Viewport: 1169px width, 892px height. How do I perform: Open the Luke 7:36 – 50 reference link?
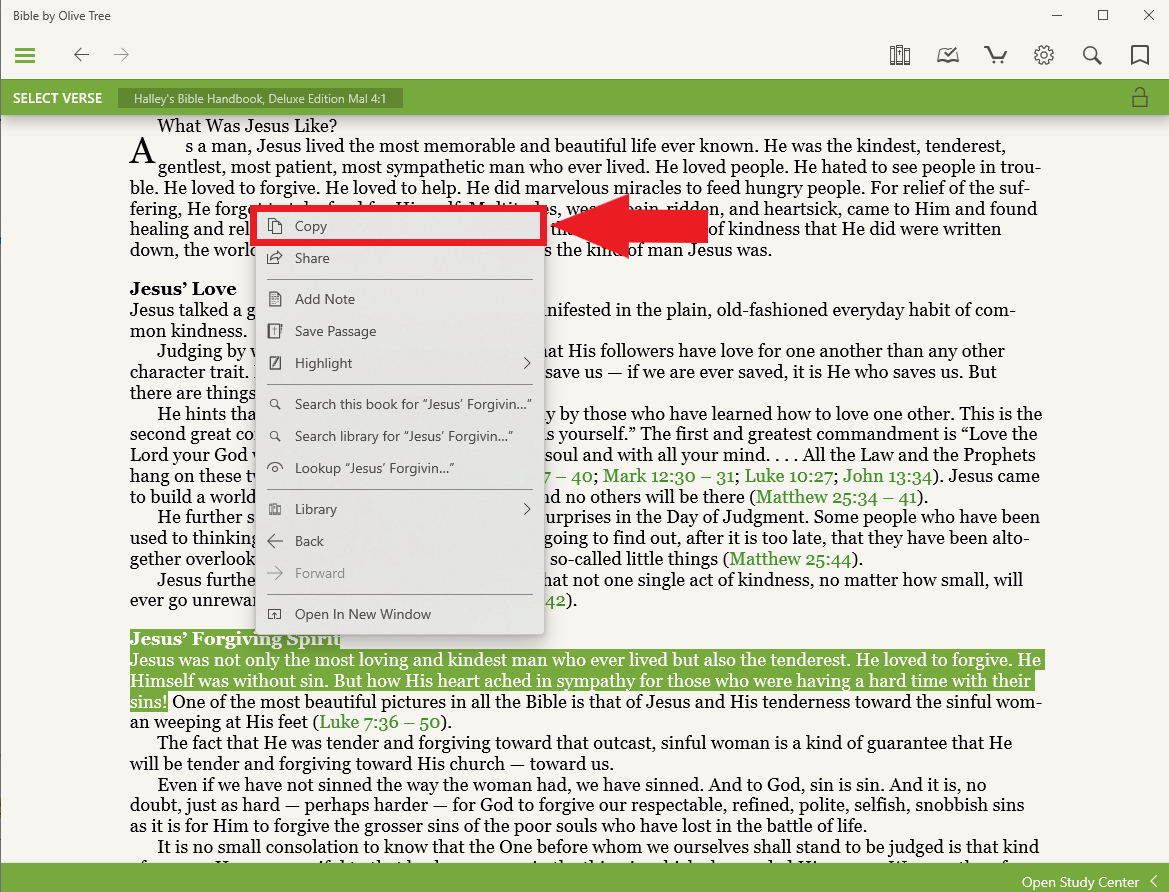(x=380, y=722)
